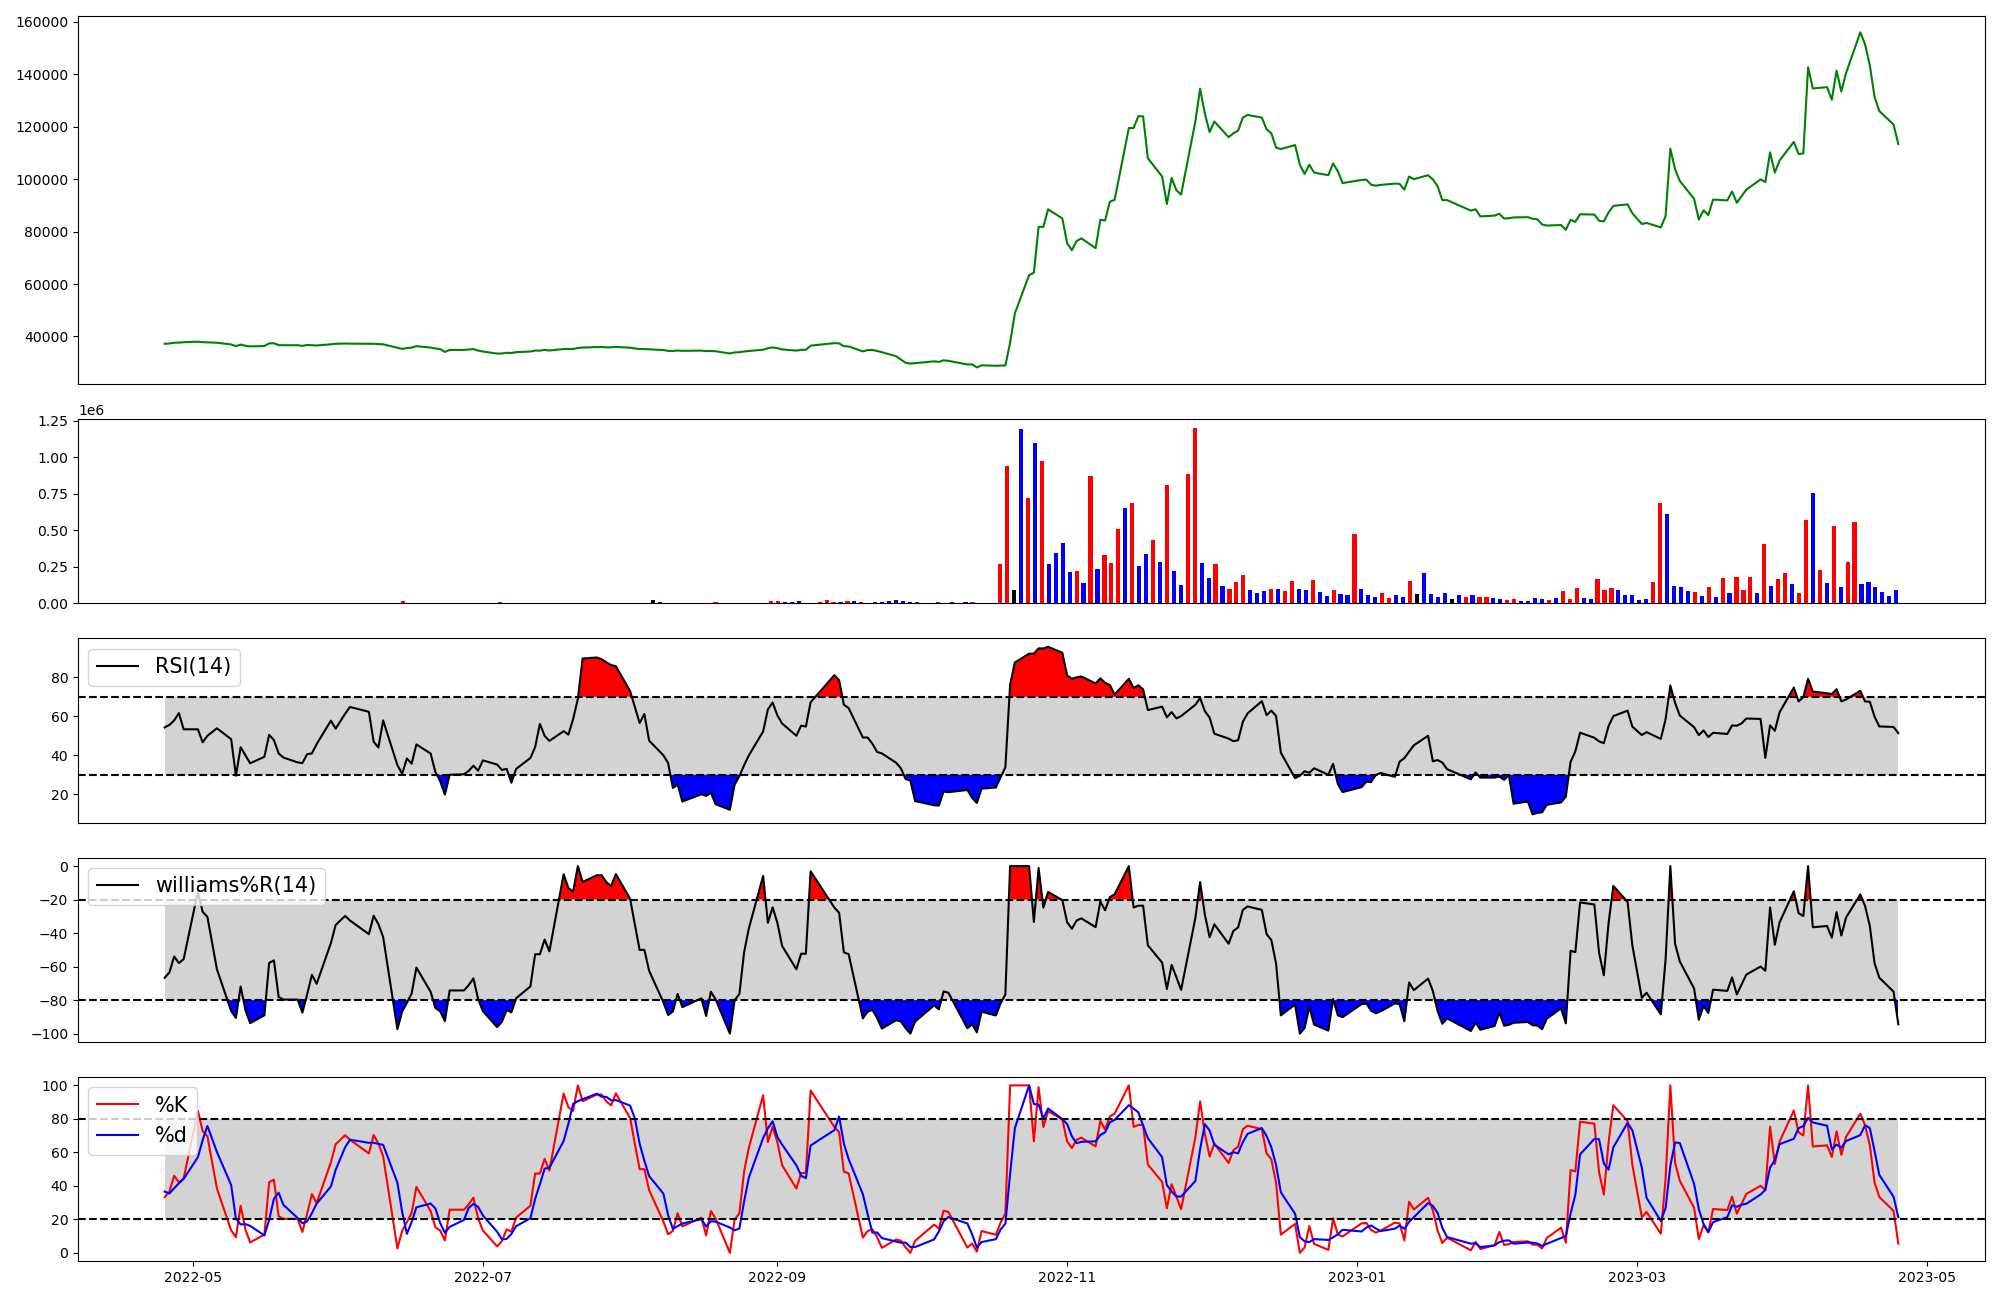Click the 2022-09 date axis label
This screenshot has height=1300, width=2000.
pos(777,1277)
